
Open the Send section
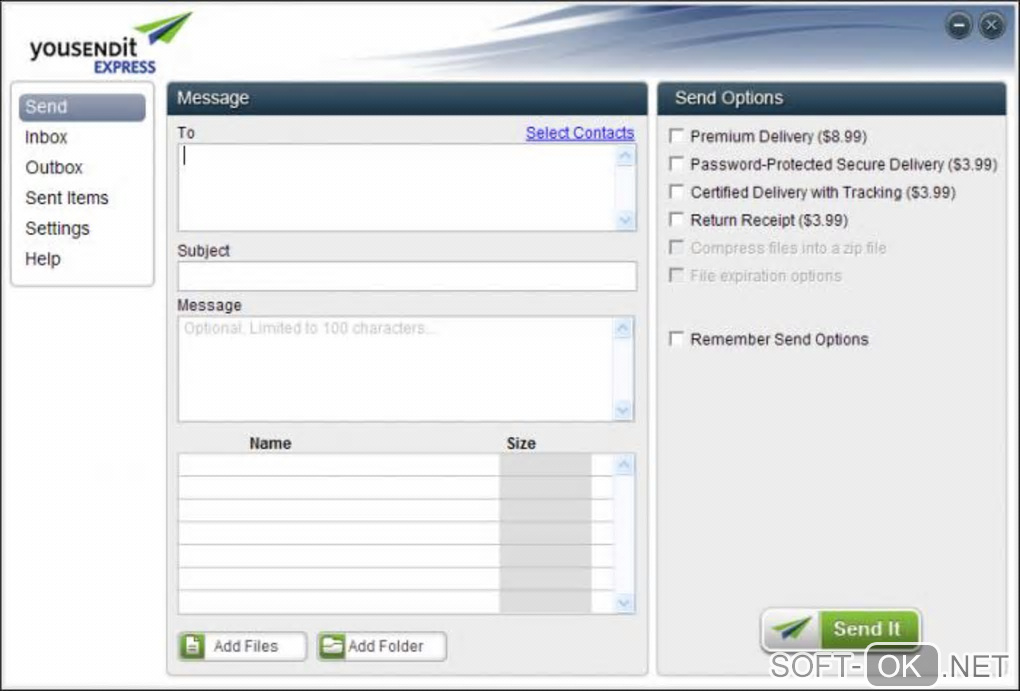pos(82,107)
